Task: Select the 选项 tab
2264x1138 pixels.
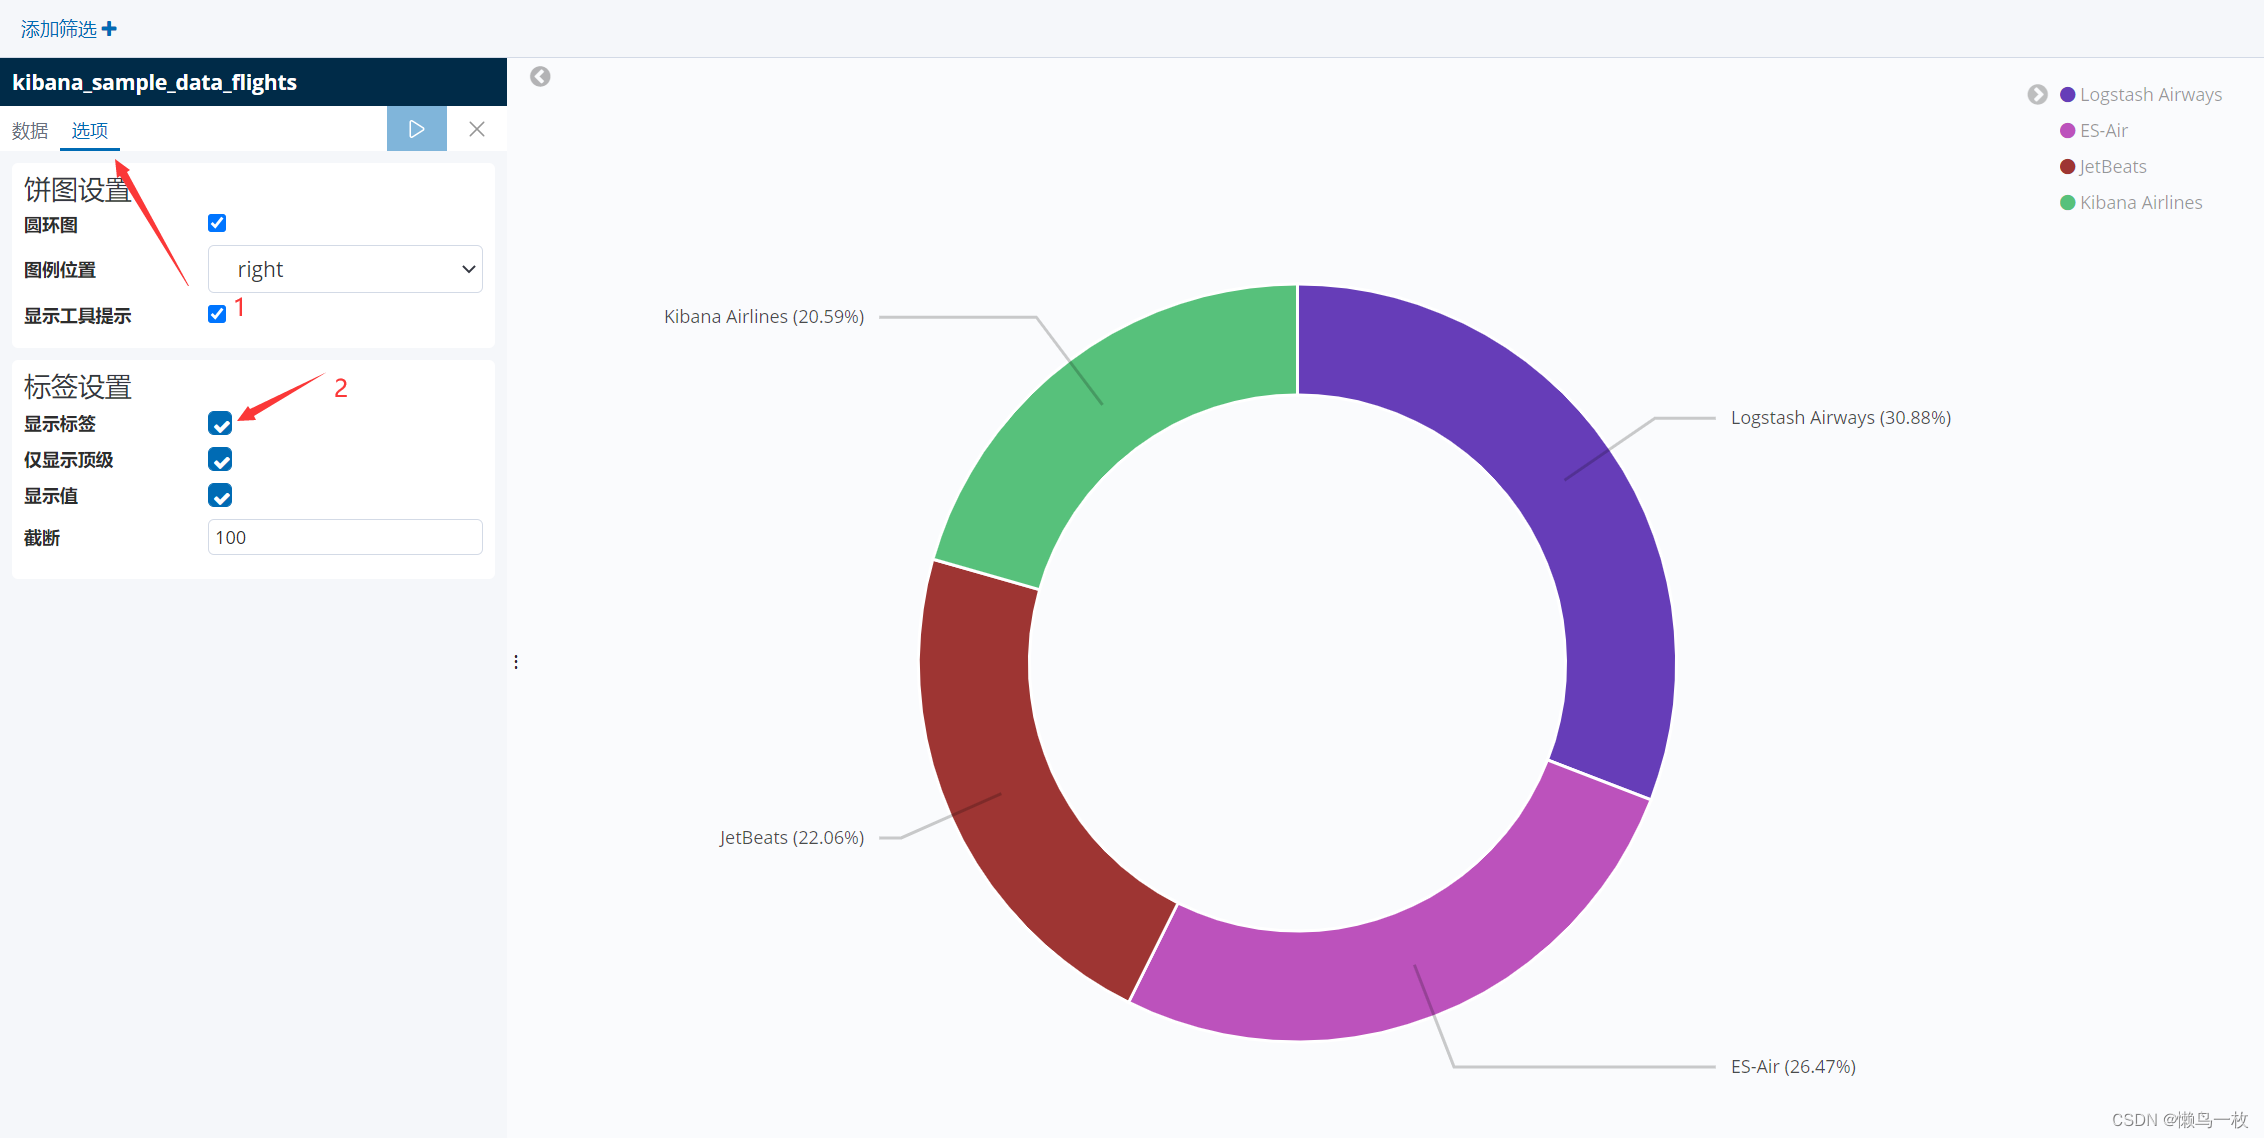Action: pos(89,131)
